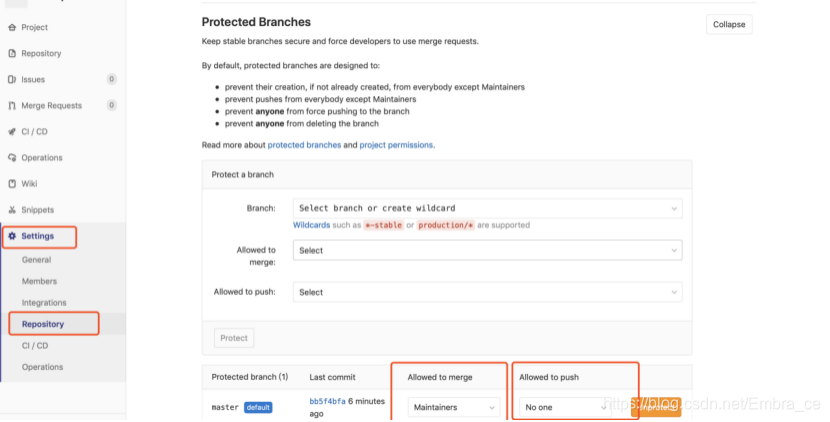This screenshot has height=422, width=830.
Task: Click the Operations icon in sidebar
Action: [12, 158]
